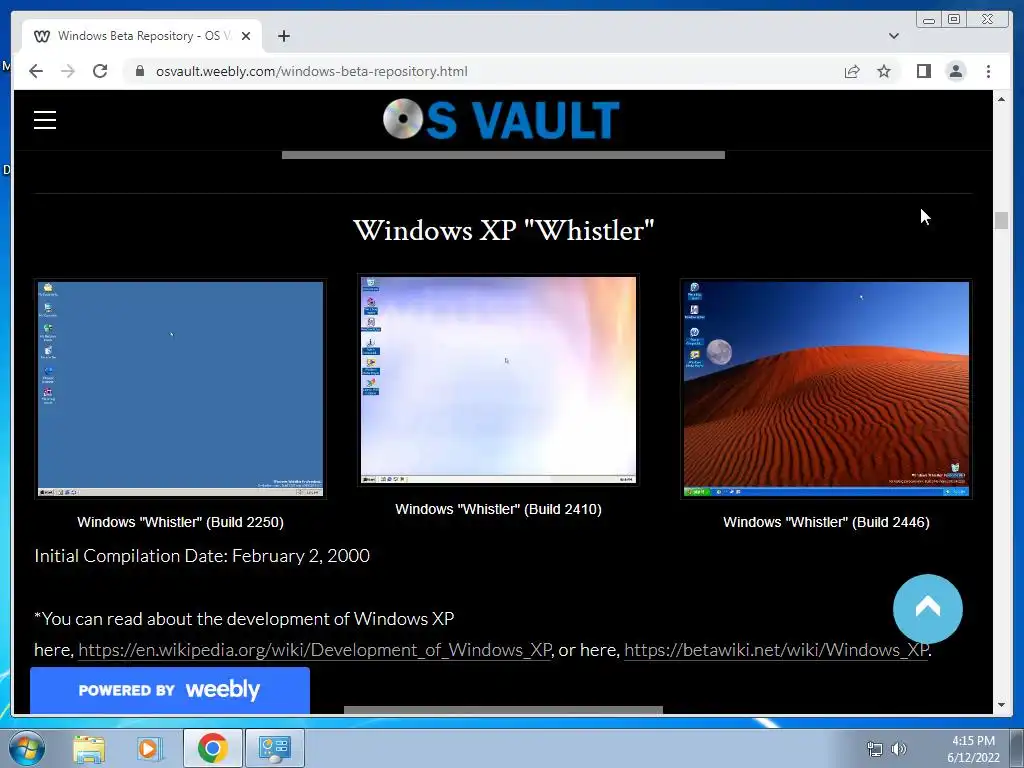Open the network tray icon
Viewport: 1024px width, 768px height.
[x=874, y=749]
